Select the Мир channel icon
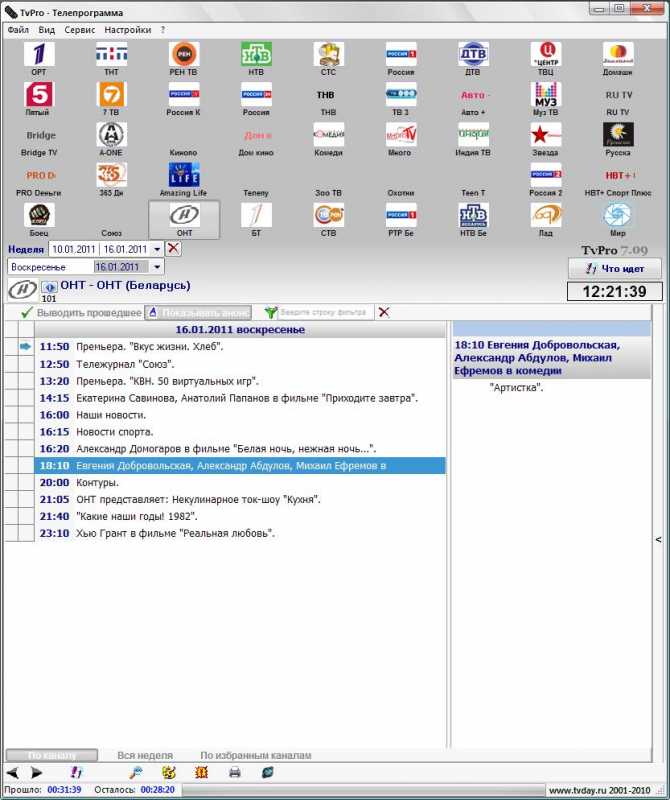Image resolution: width=670 pixels, height=800 pixels. [x=618, y=215]
